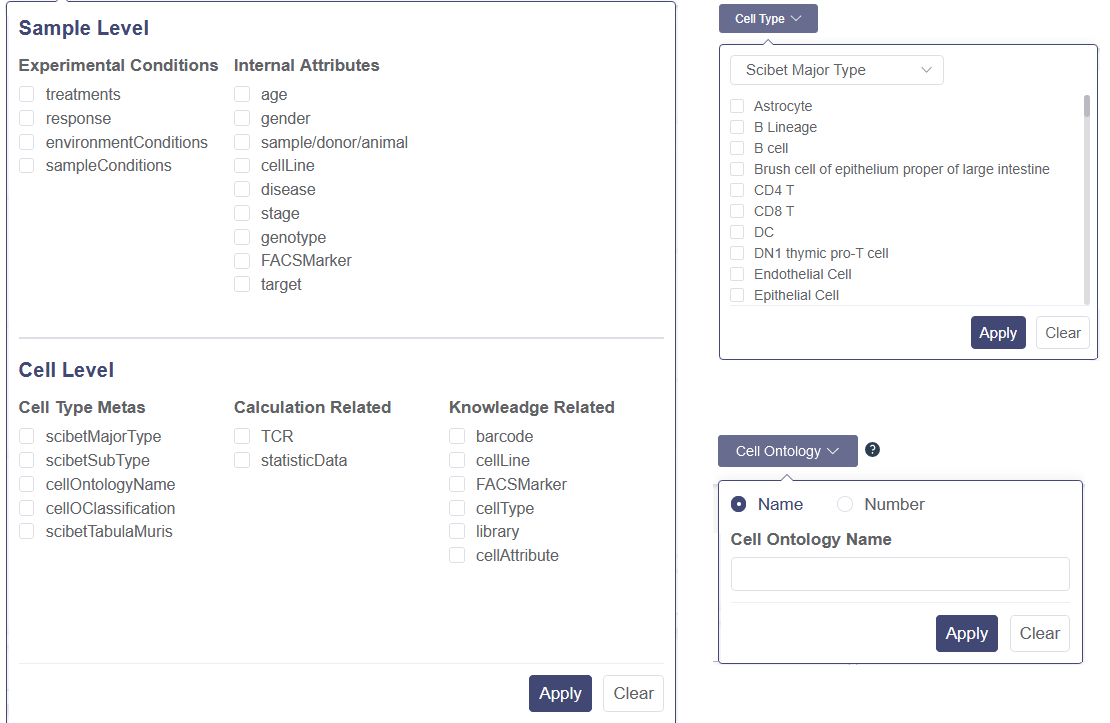Click the Cell Ontology help question icon

(x=872, y=450)
